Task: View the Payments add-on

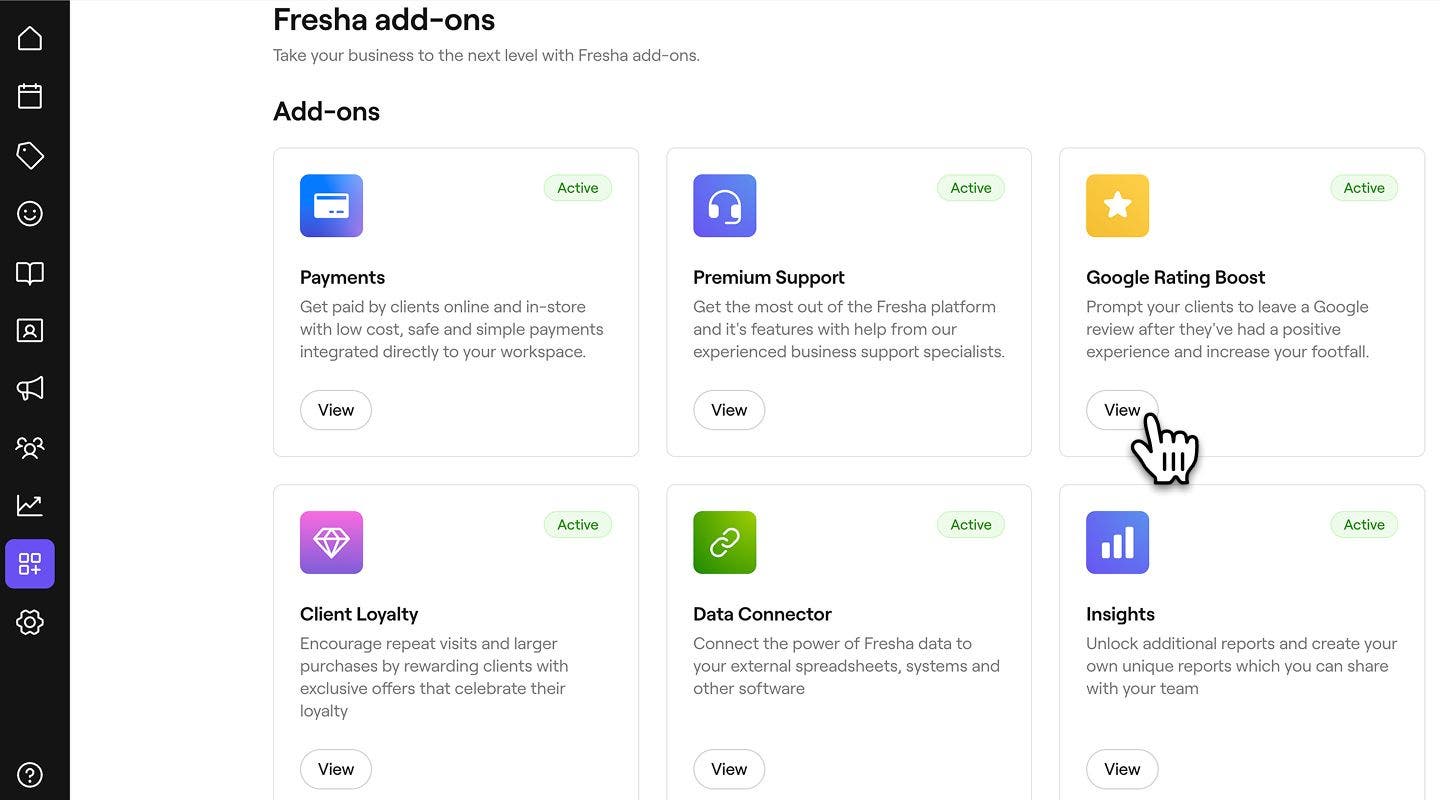Action: coord(336,410)
